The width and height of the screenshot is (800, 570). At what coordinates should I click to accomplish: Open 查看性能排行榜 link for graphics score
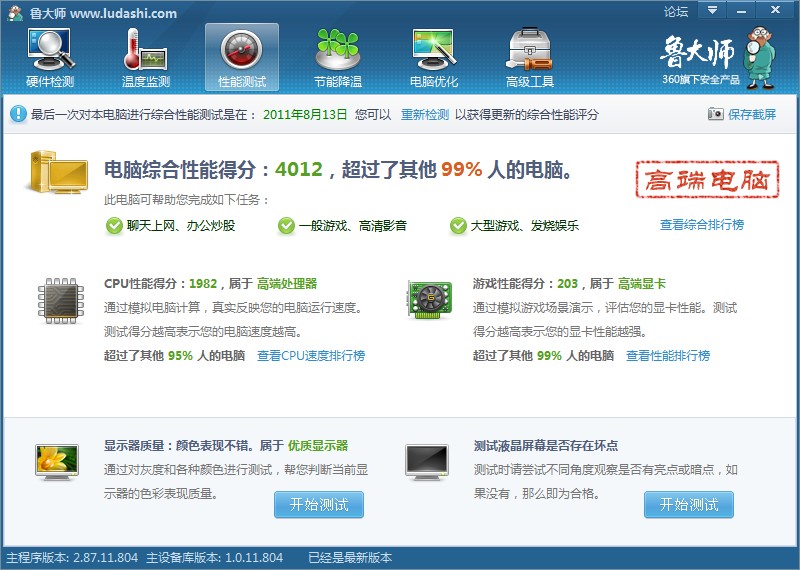[x=668, y=356]
